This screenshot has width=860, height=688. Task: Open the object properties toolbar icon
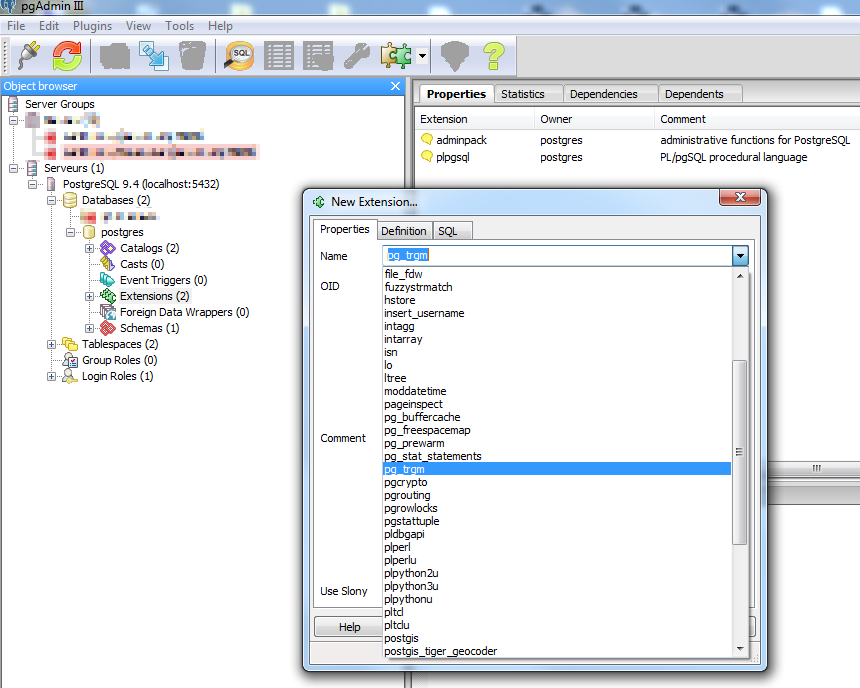coord(114,56)
